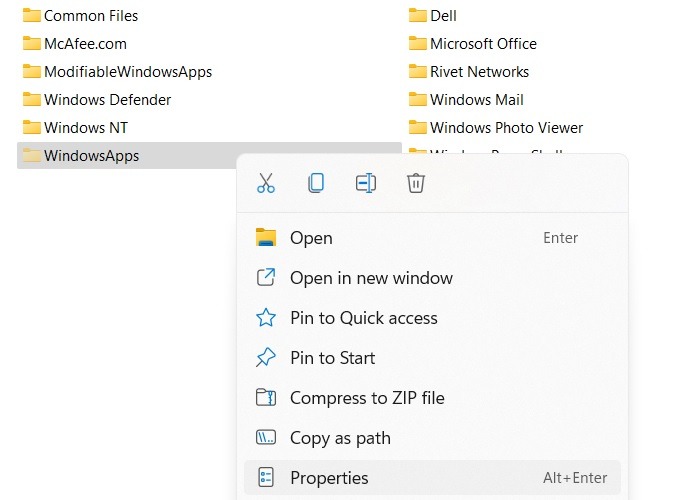Select Copy as path
The width and height of the screenshot is (700, 500).
click(432, 438)
